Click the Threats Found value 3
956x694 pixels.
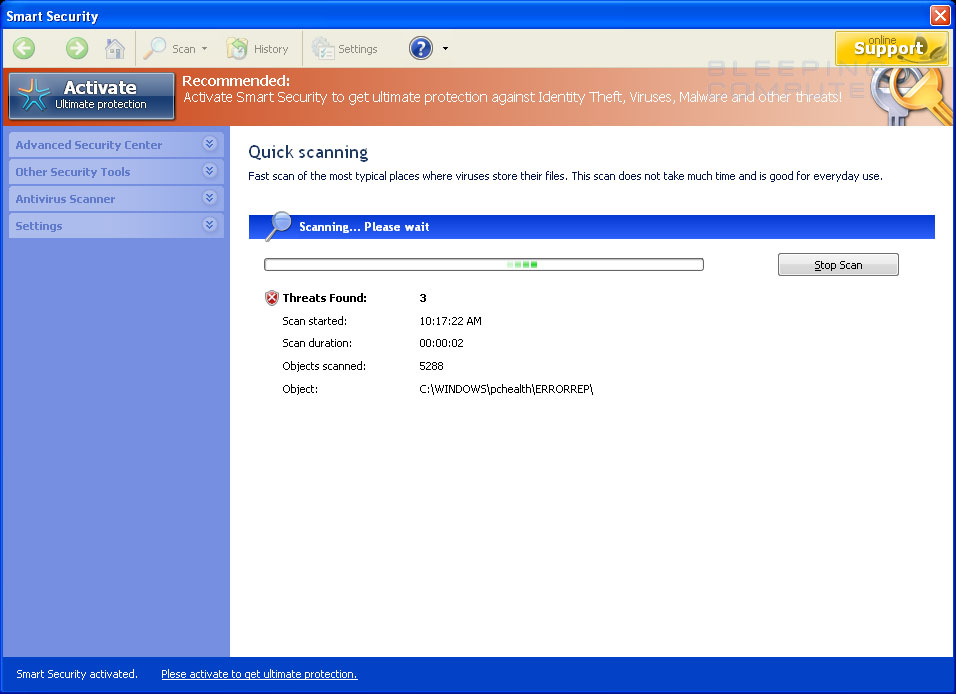coord(423,298)
